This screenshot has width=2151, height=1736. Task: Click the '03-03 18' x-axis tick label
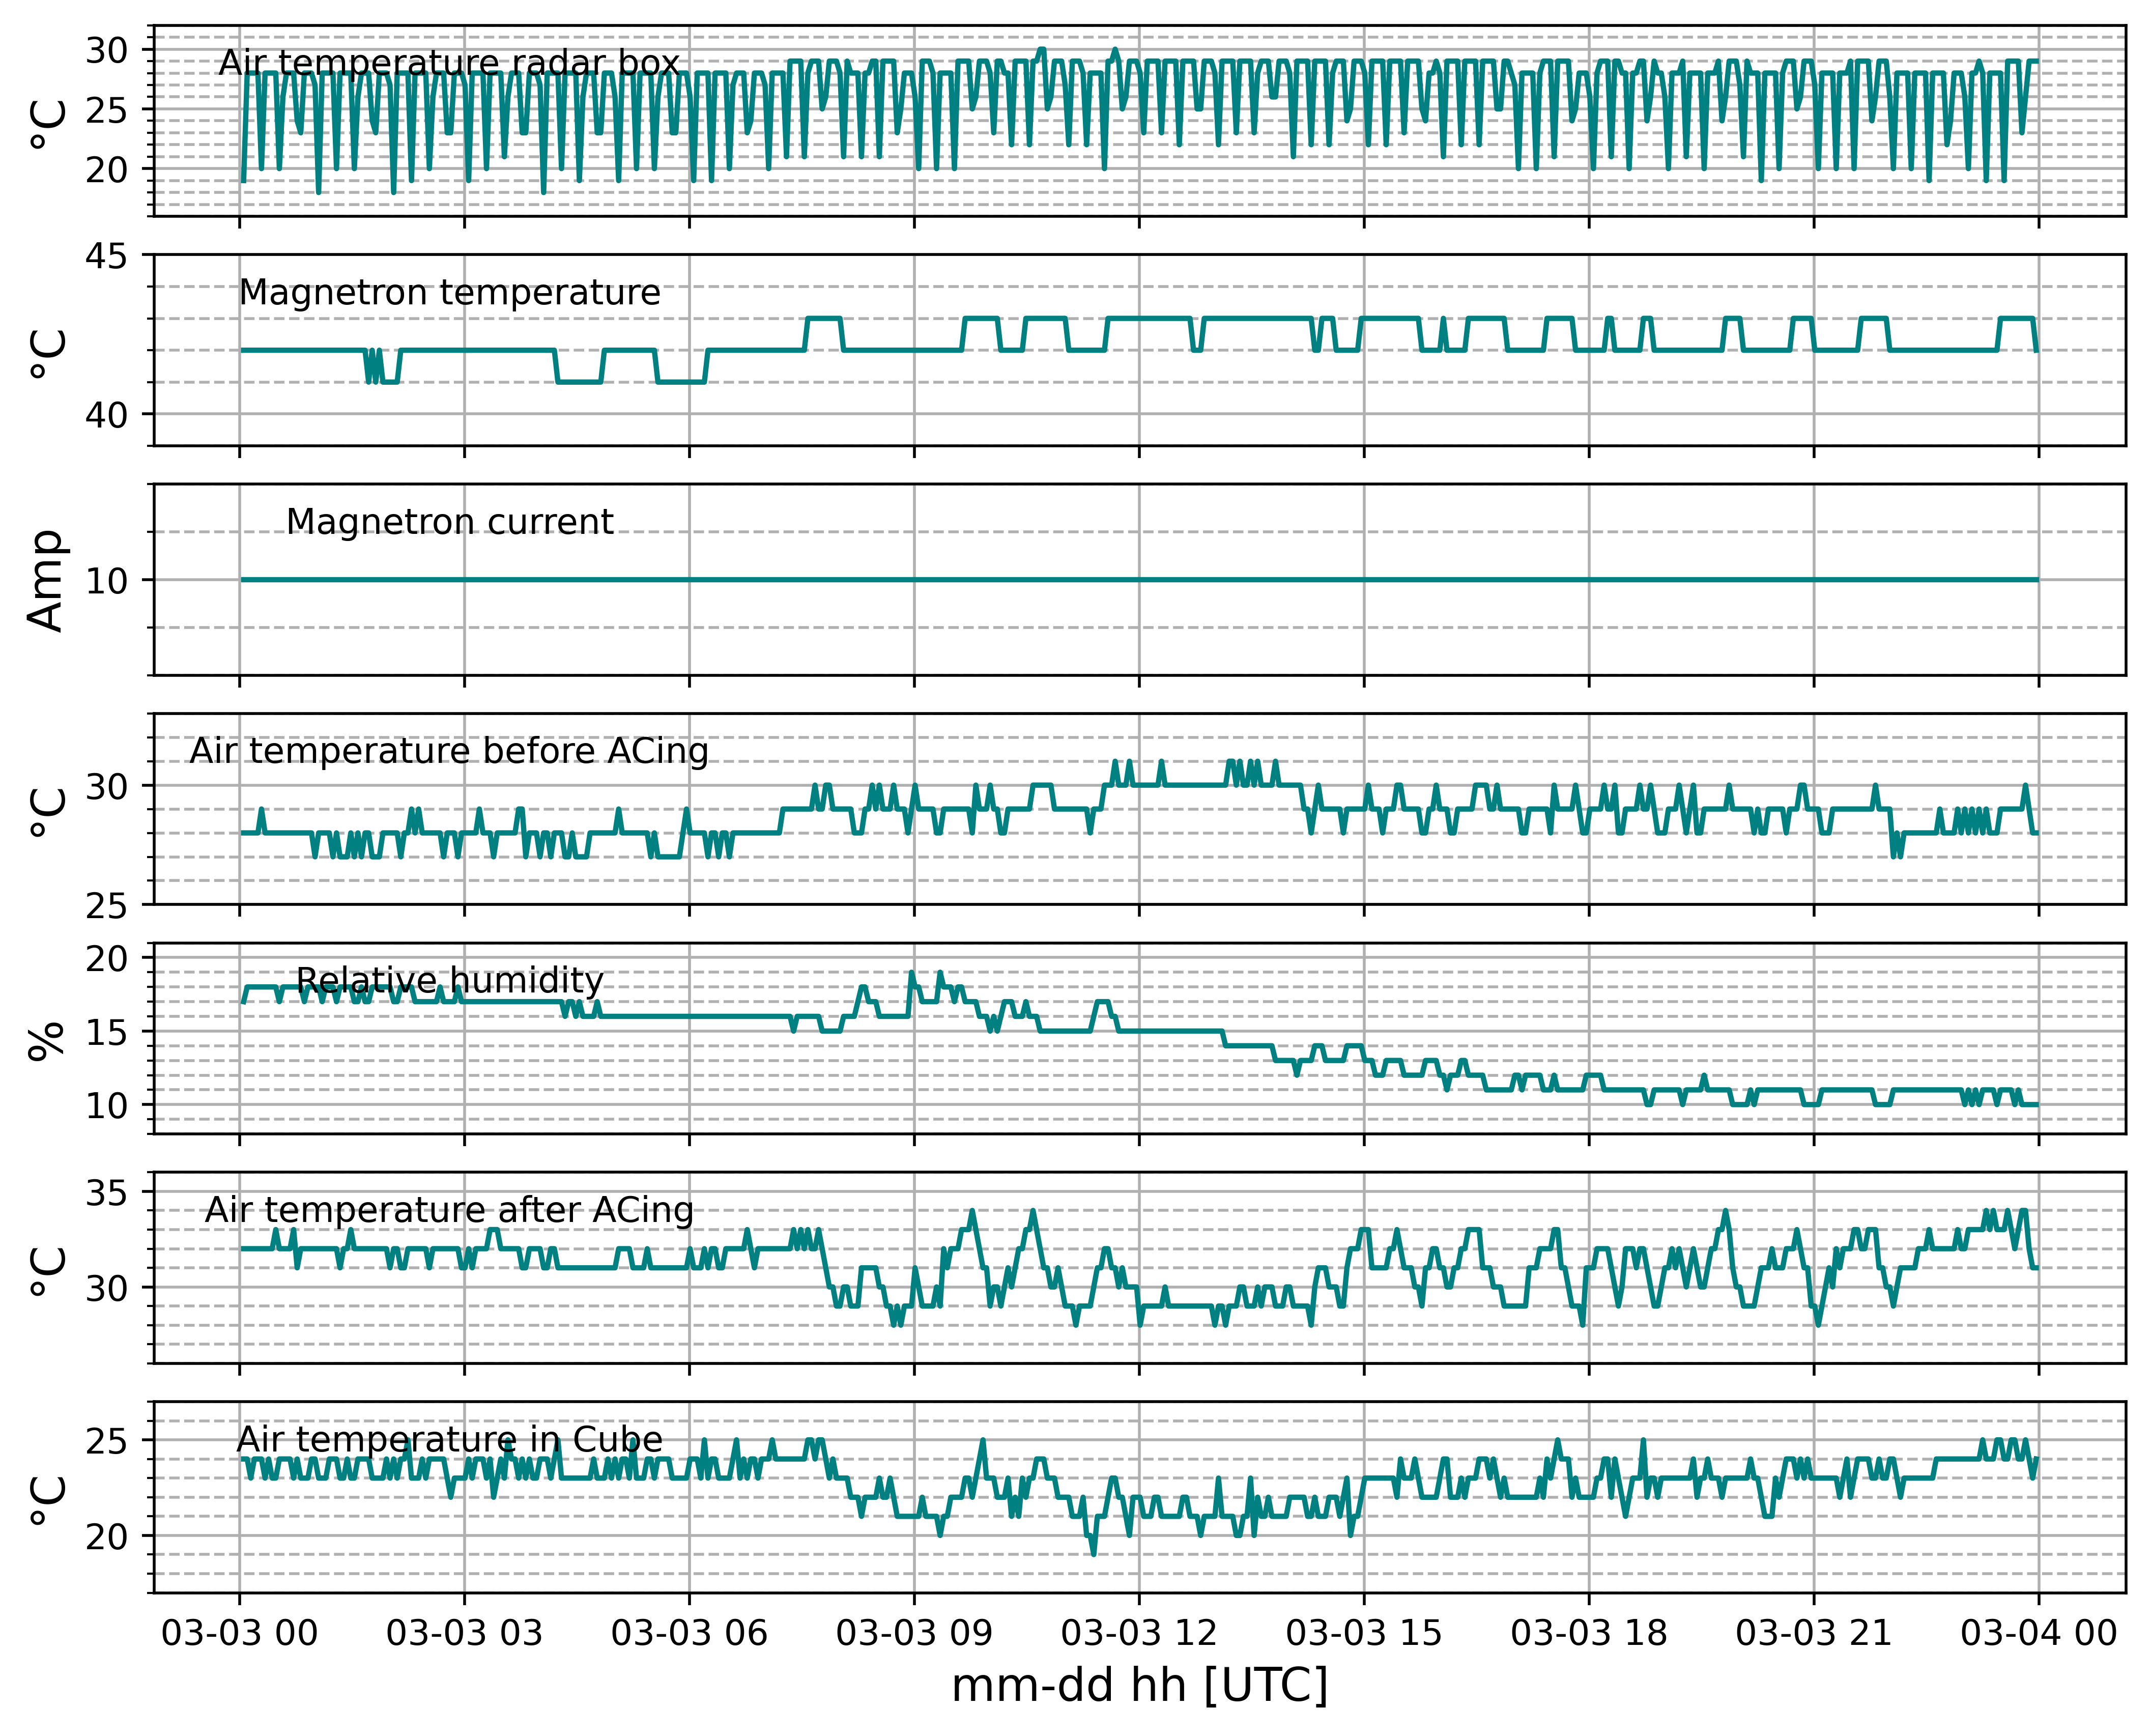1589,1633
